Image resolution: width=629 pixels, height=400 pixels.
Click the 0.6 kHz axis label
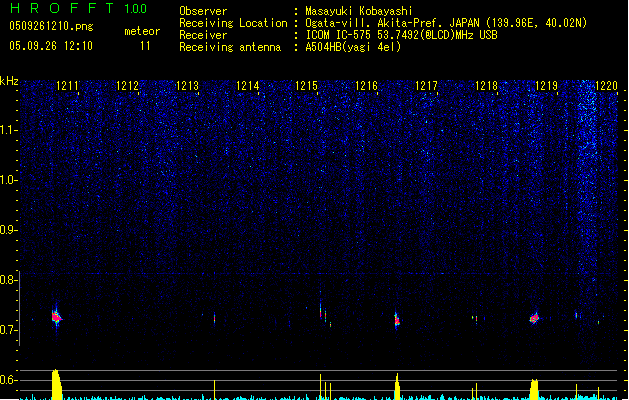click(x=8, y=380)
